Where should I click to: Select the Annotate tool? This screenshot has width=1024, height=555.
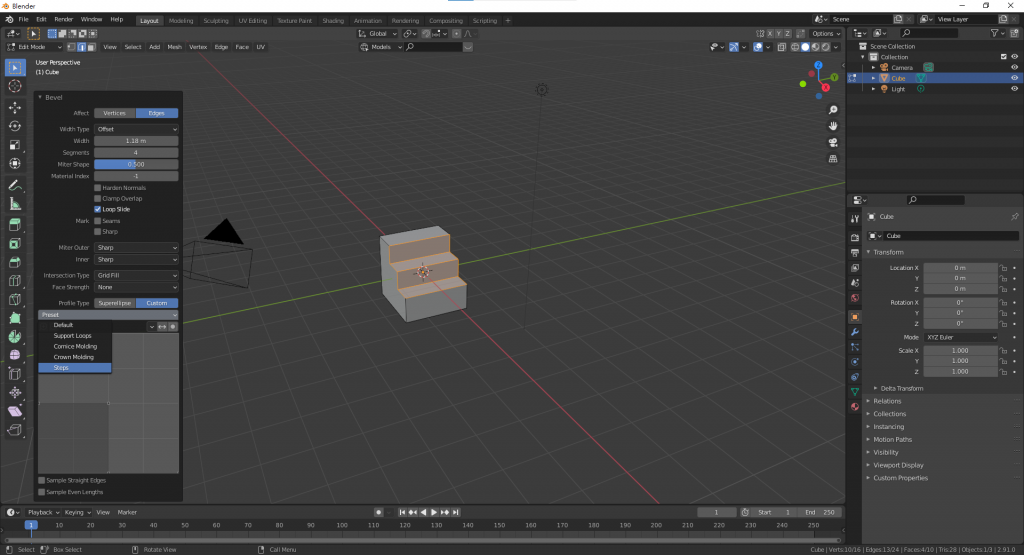[15, 186]
